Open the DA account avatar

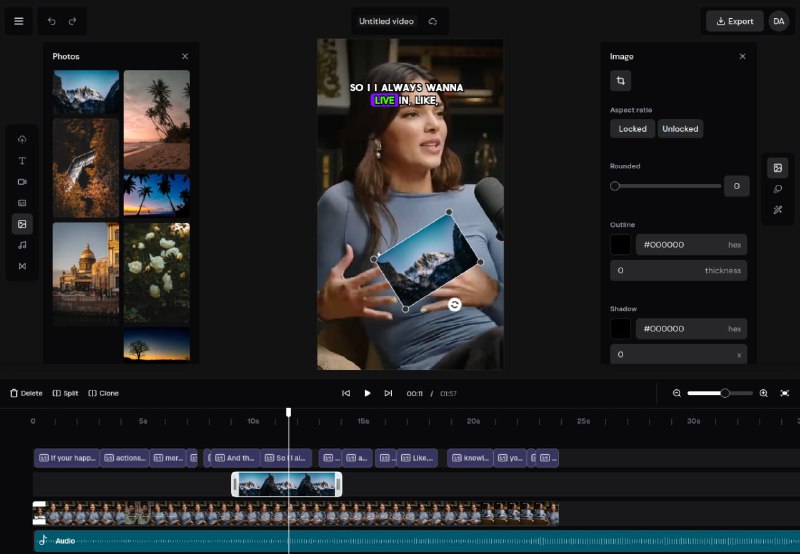pos(779,21)
